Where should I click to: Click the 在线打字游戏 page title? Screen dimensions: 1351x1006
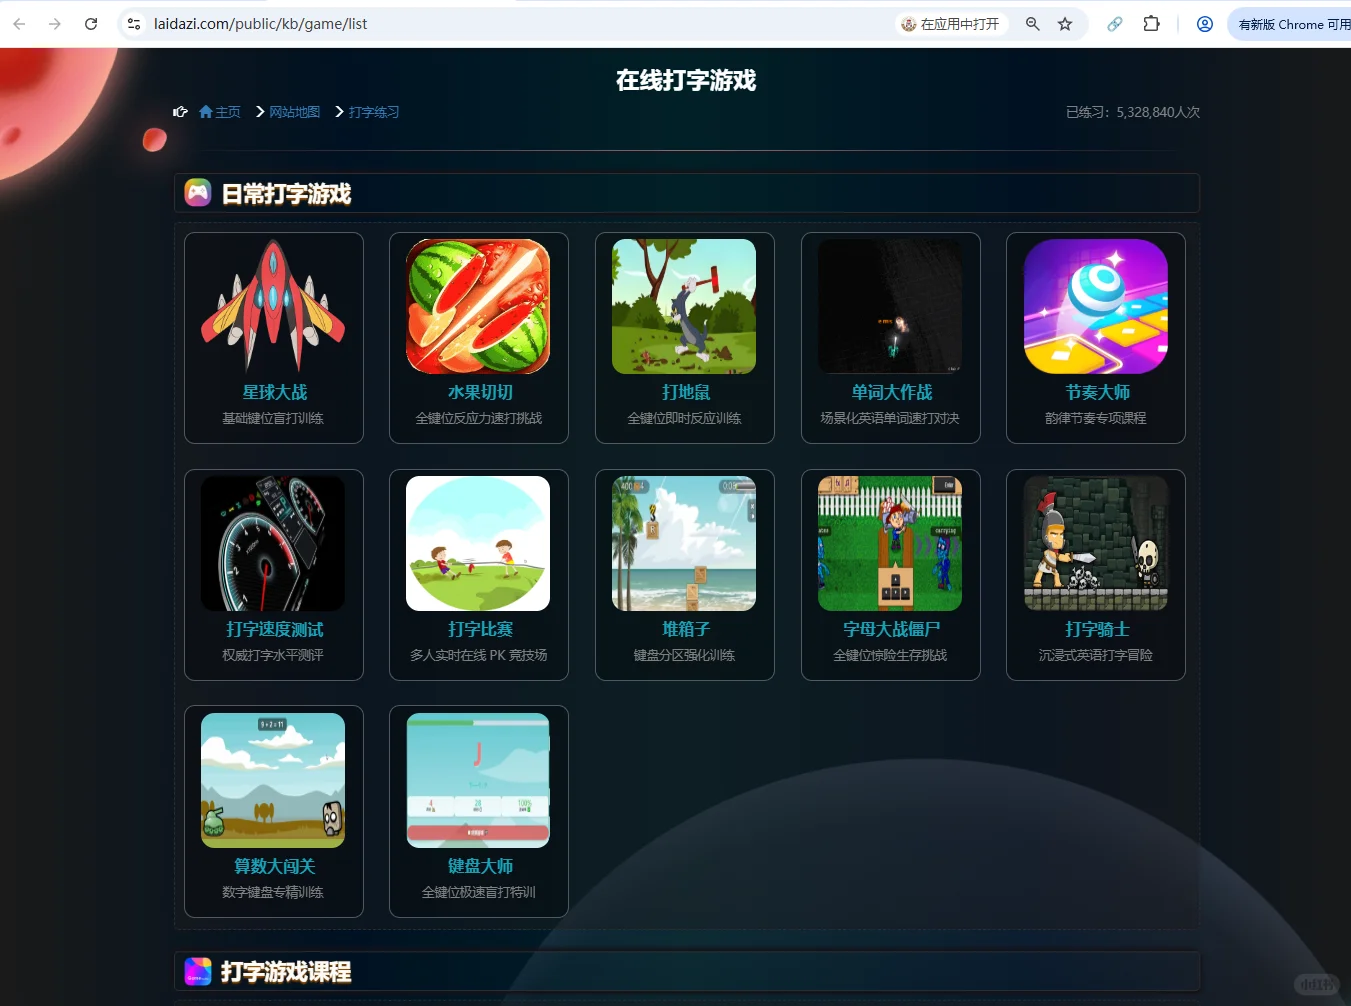point(686,80)
